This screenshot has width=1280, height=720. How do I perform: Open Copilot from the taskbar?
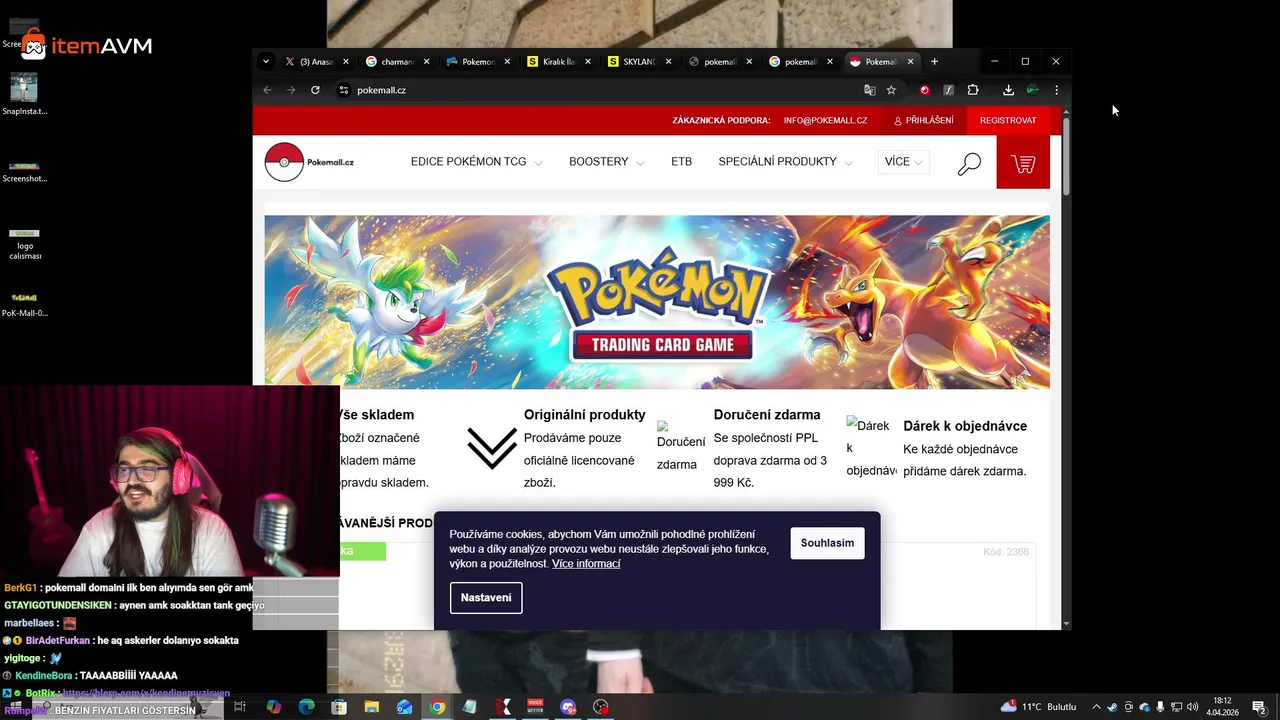tap(273, 707)
